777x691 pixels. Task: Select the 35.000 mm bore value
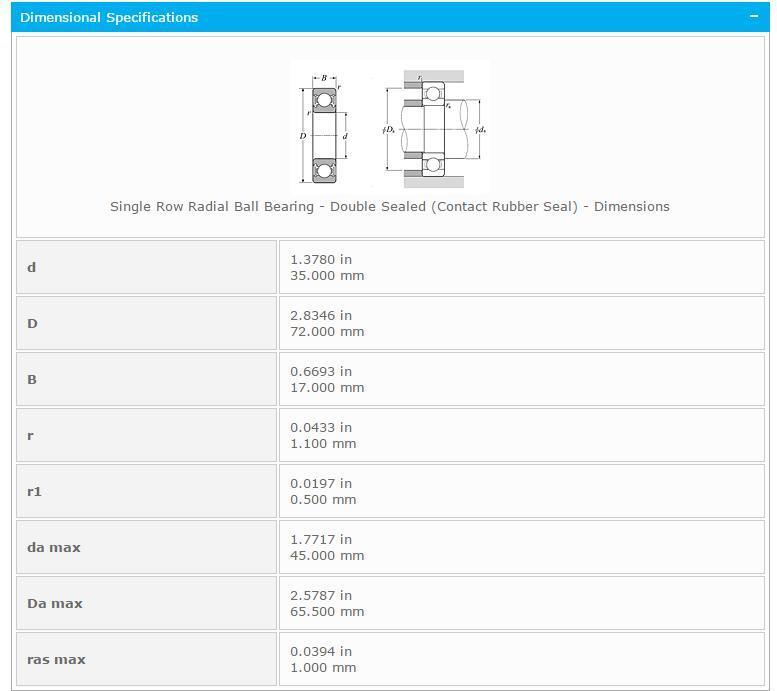327,275
